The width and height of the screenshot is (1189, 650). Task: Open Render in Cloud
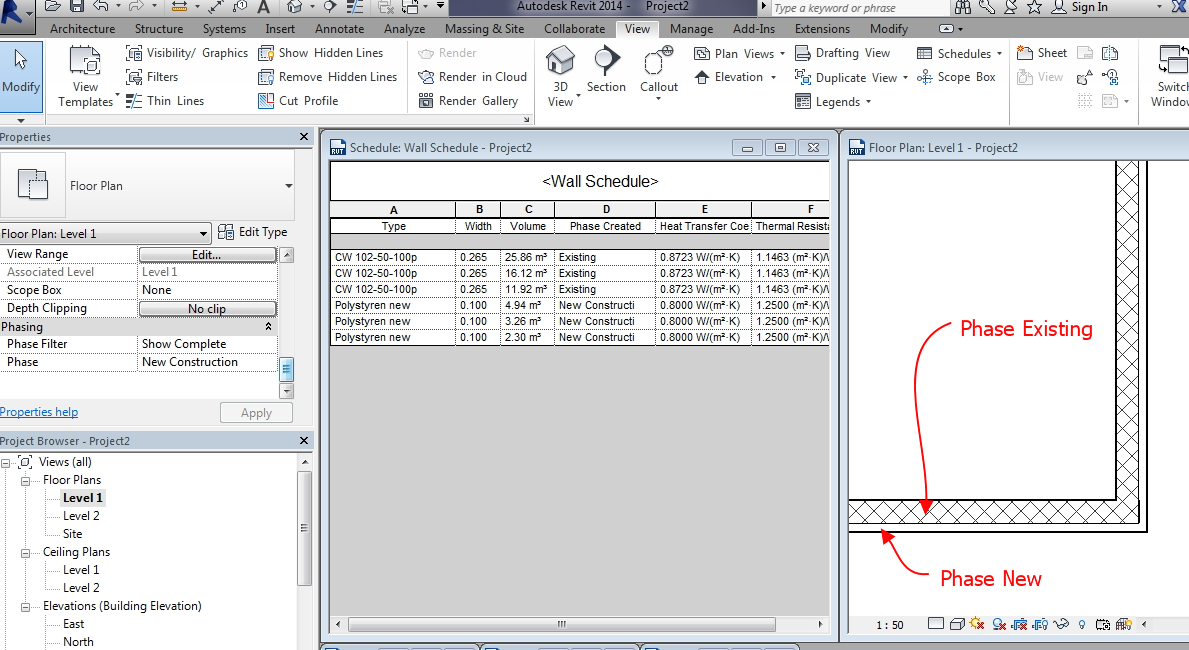click(x=472, y=77)
